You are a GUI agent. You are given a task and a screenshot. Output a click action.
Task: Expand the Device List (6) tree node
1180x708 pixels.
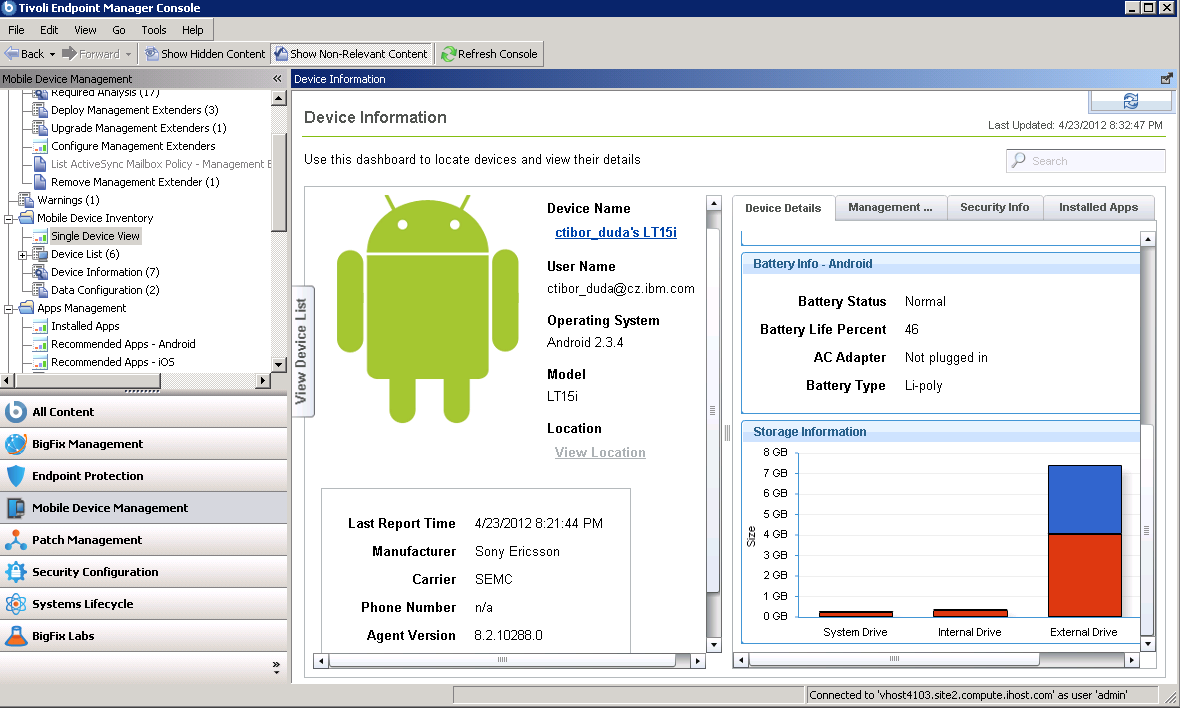click(23, 255)
